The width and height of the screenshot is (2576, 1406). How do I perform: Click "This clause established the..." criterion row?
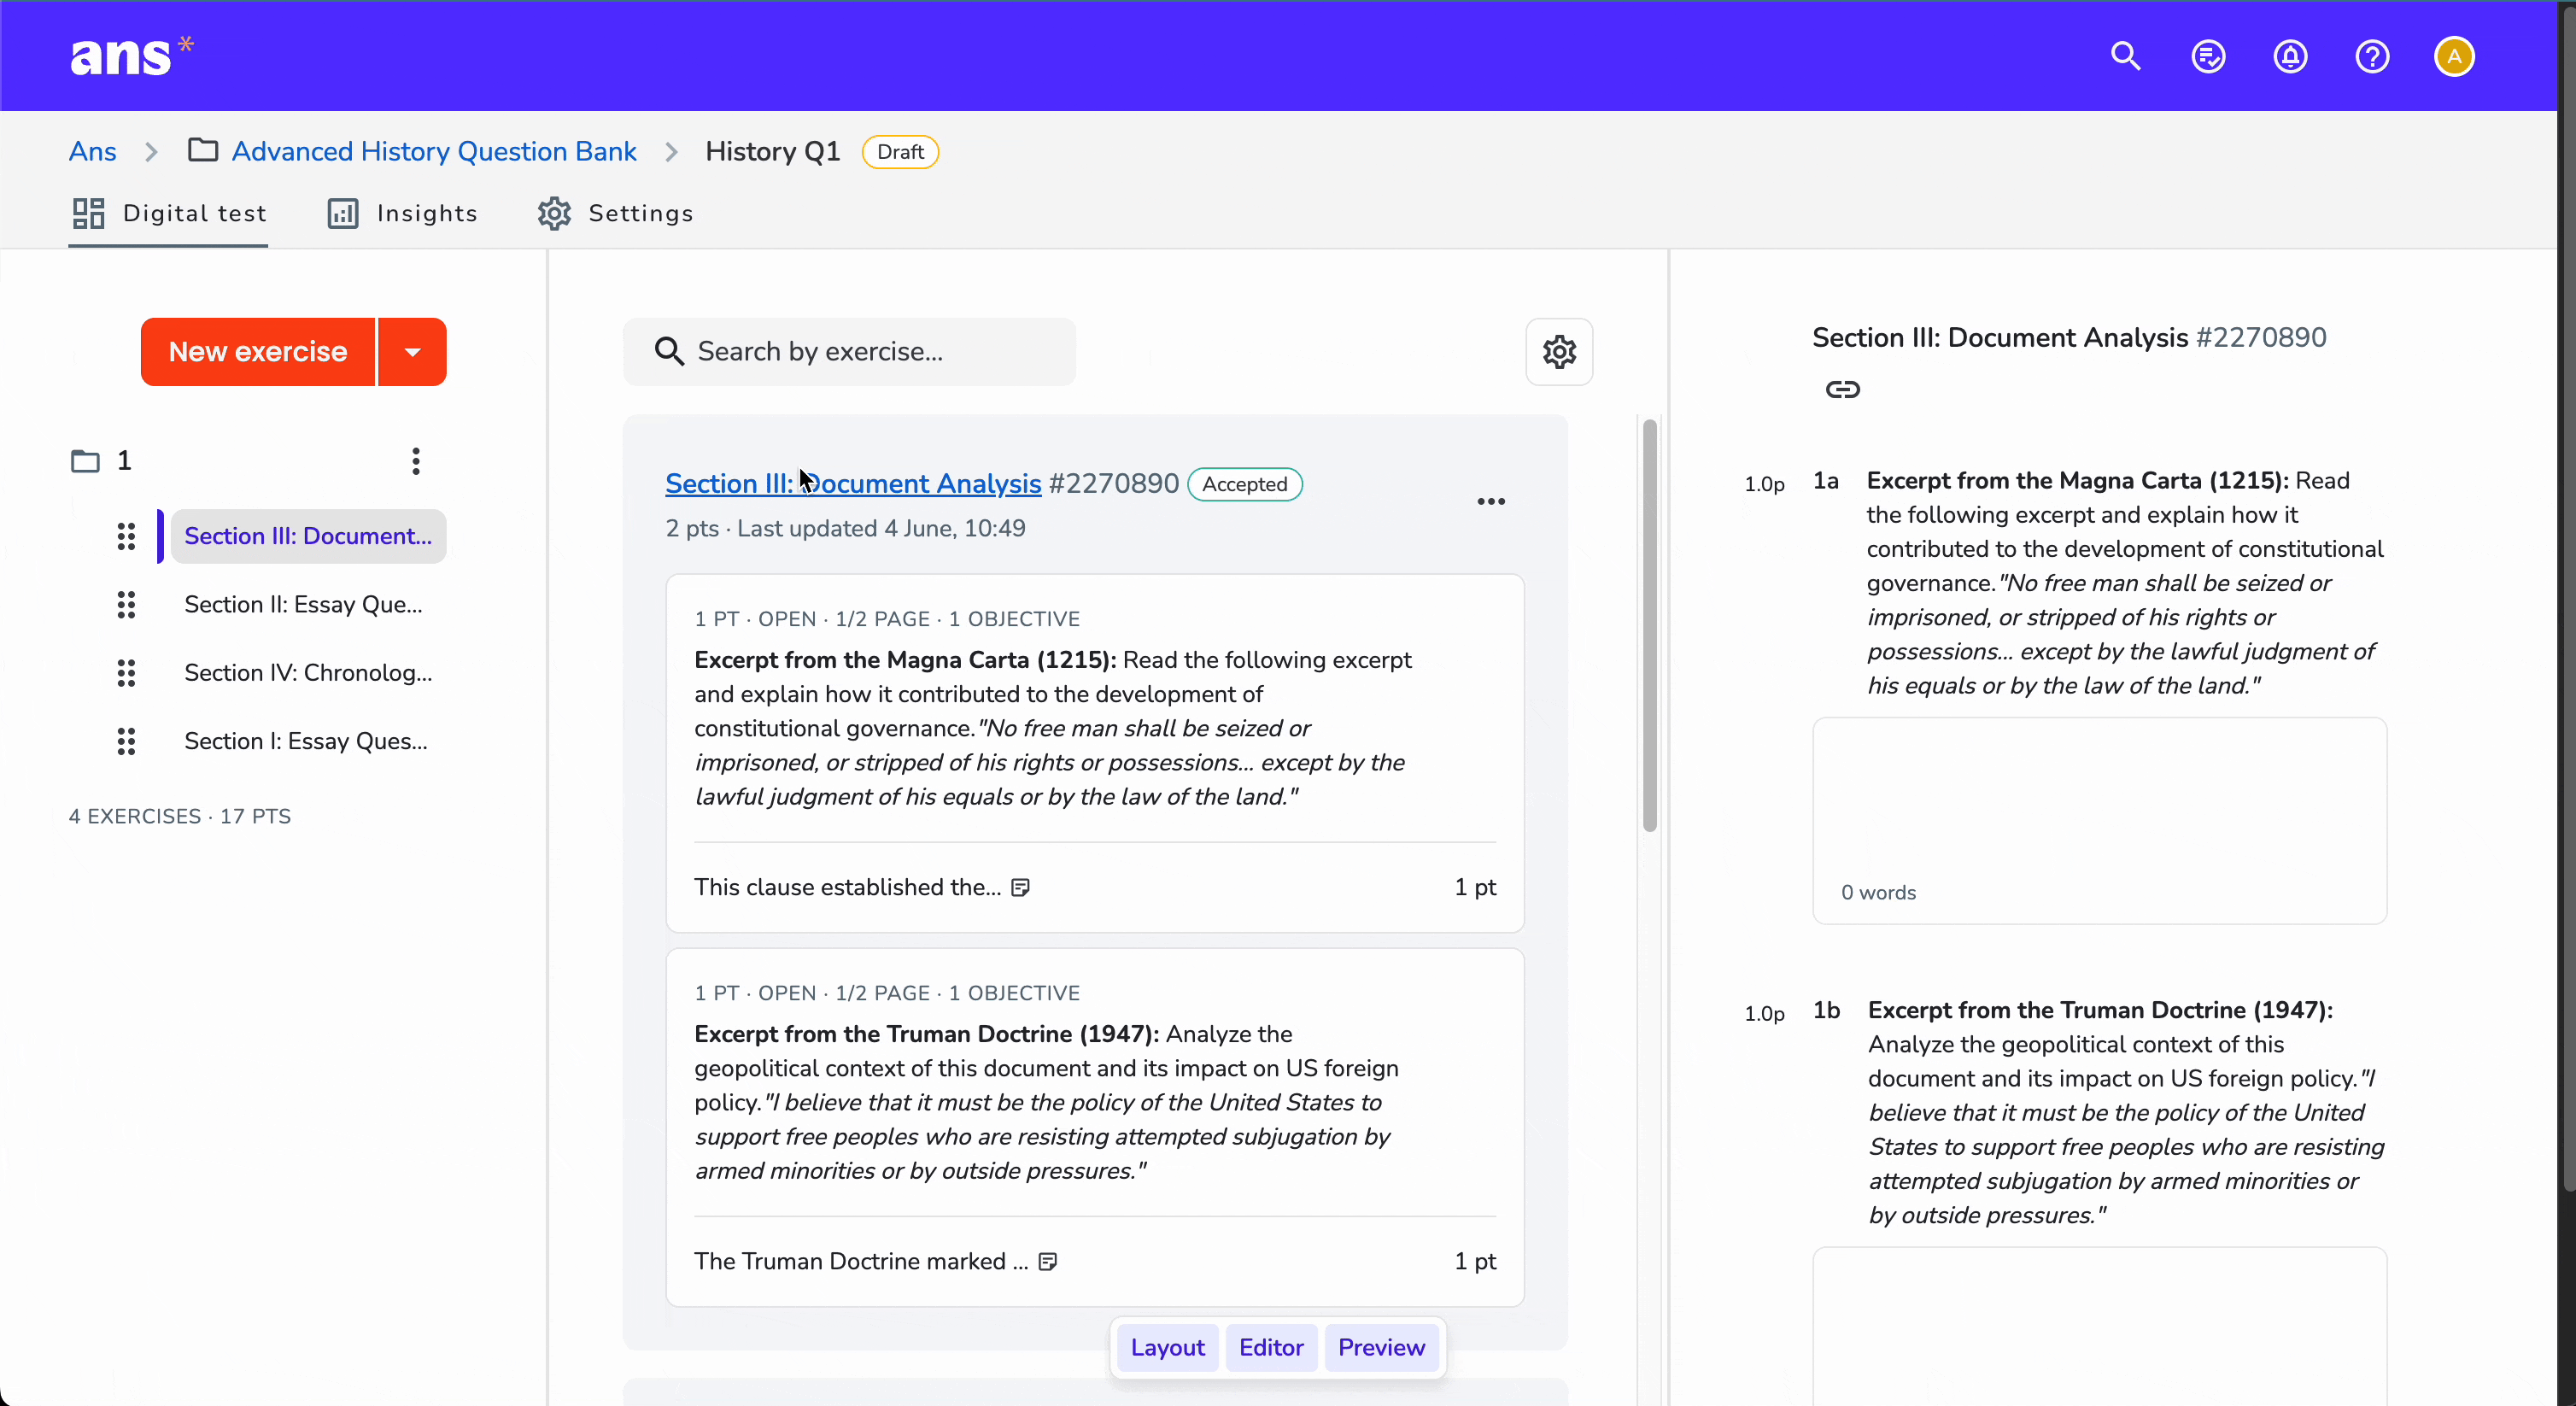coord(1095,888)
